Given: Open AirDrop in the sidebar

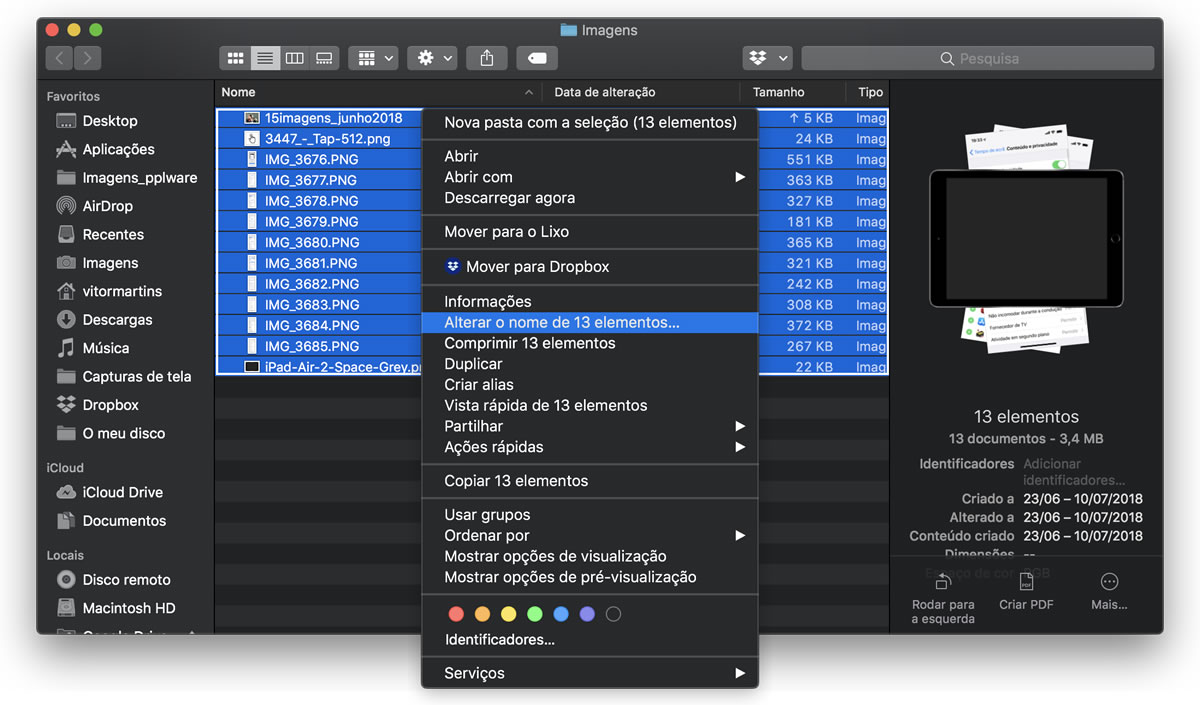Looking at the screenshot, I should (x=107, y=206).
